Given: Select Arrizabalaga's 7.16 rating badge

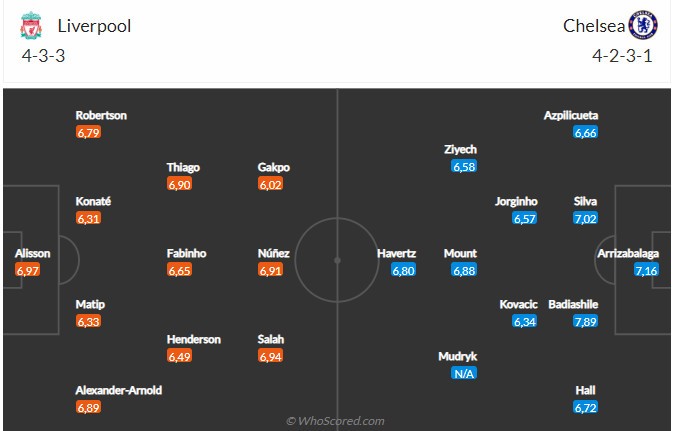Looking at the screenshot, I should click(646, 271).
